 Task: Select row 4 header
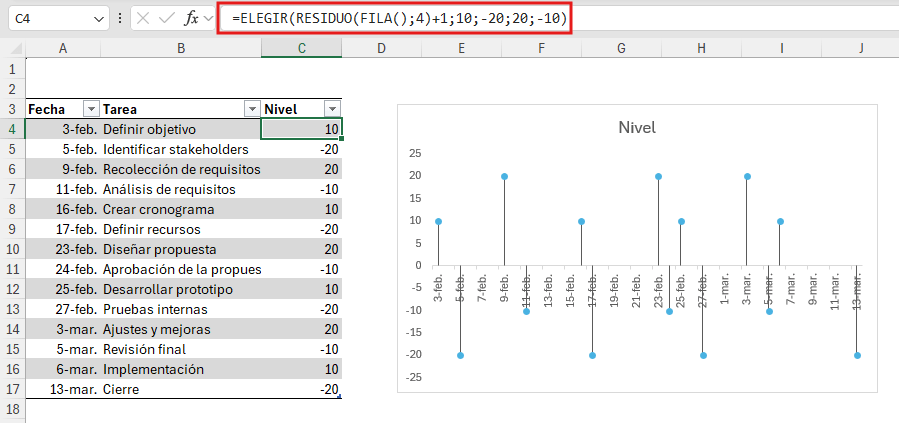(x=13, y=129)
